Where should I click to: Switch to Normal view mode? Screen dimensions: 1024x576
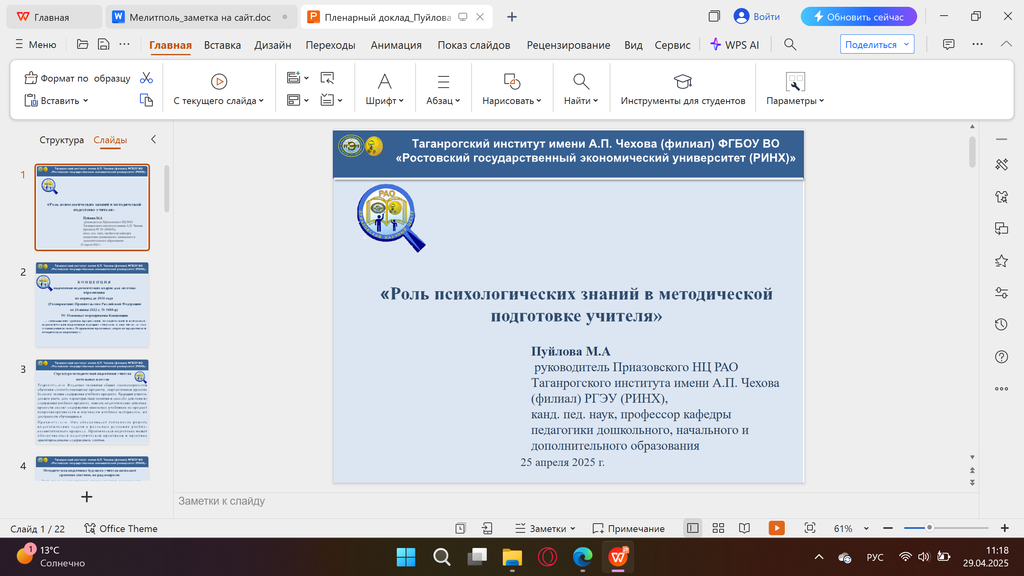(692, 528)
